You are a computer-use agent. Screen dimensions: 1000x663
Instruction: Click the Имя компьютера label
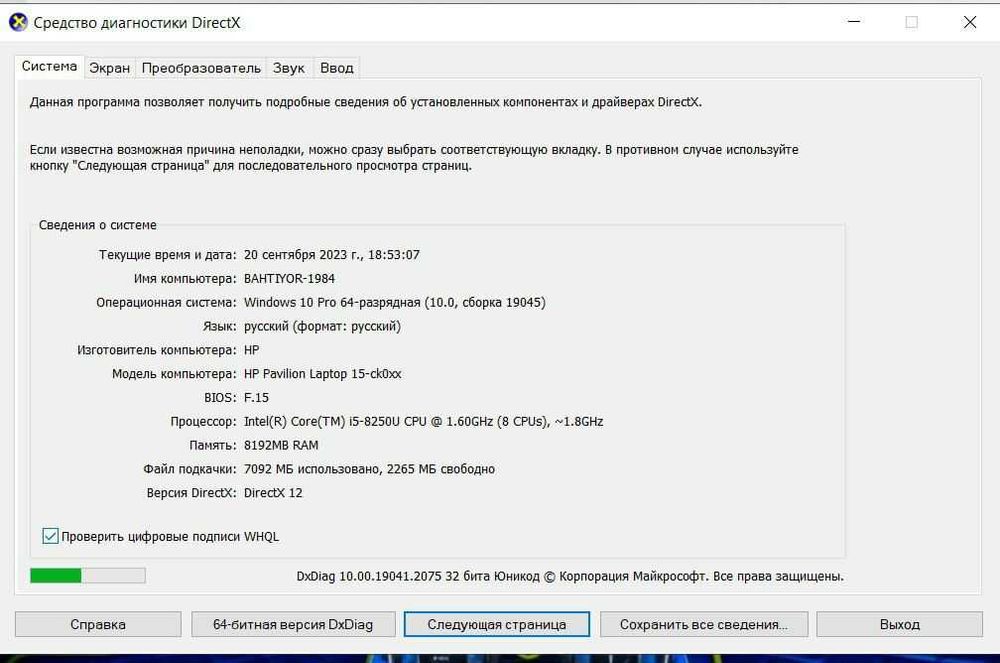185,279
